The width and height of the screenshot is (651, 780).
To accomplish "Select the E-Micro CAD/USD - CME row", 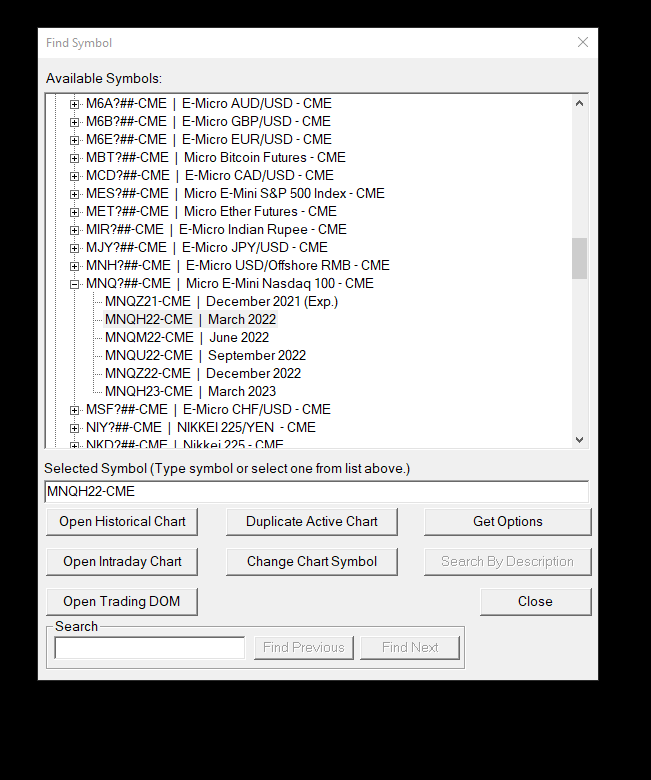I will tap(210, 176).
